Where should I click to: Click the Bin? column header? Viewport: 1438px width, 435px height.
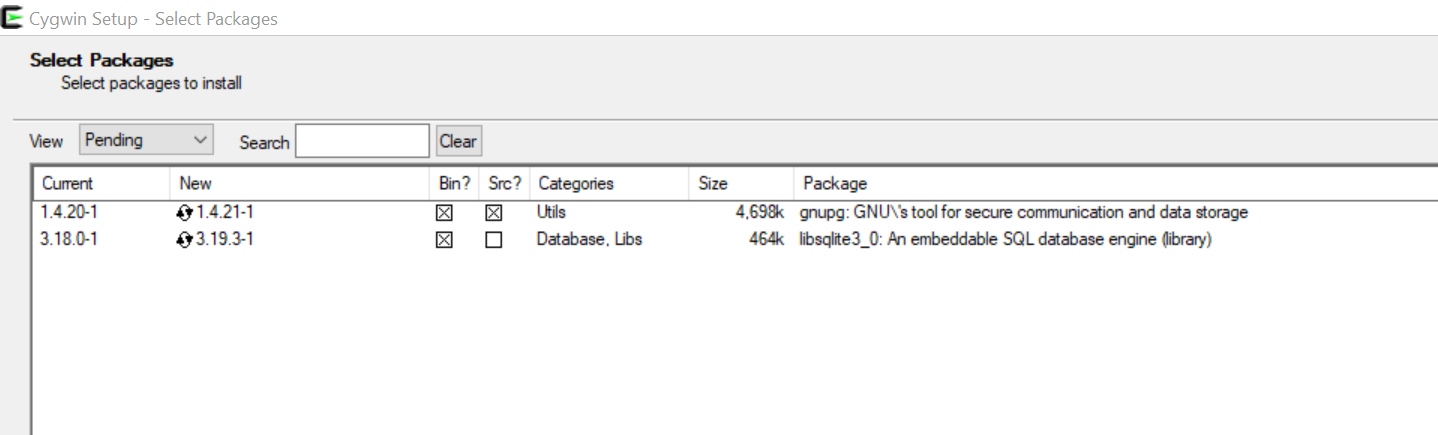point(455,183)
